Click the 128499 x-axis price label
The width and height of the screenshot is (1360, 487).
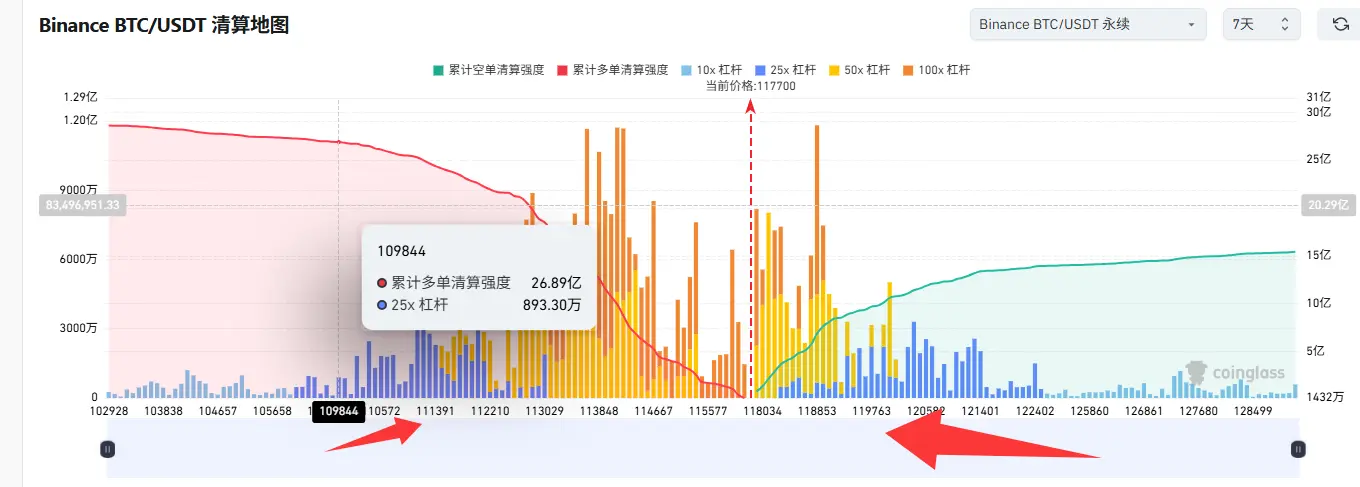point(1254,411)
